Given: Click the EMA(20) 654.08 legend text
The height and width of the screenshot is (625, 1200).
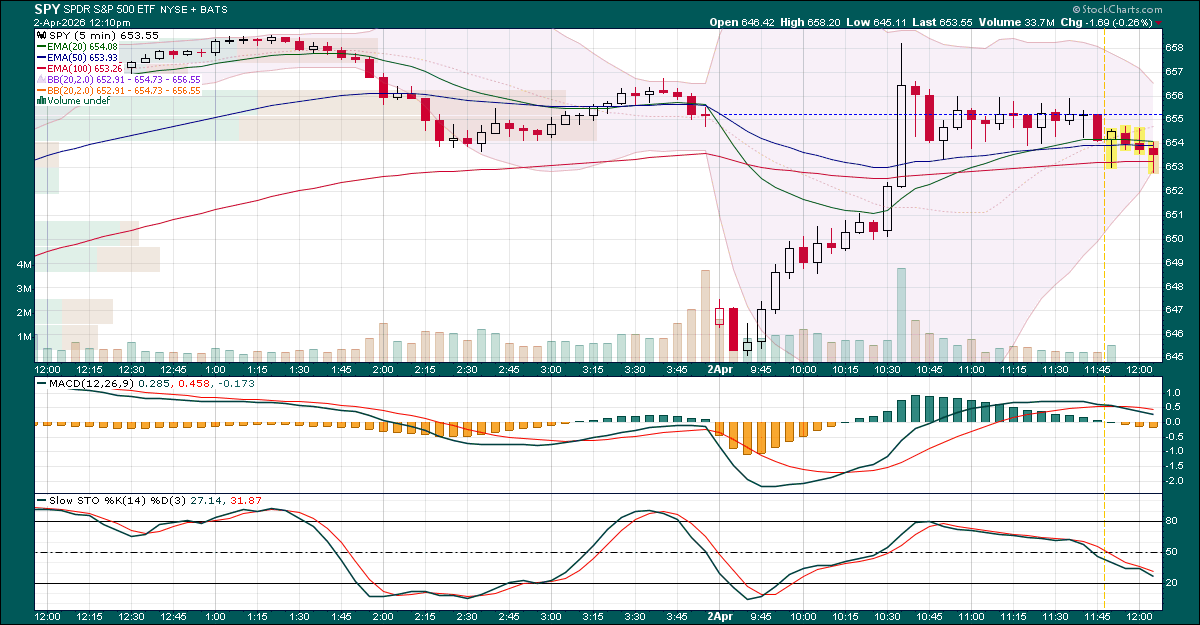Looking at the screenshot, I should point(81,47).
